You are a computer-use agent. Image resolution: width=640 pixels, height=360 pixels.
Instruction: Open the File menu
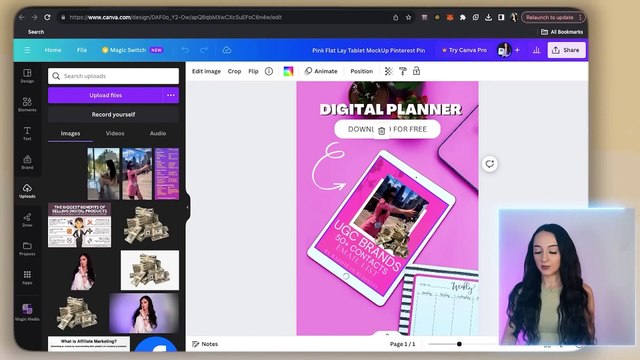click(x=82, y=50)
